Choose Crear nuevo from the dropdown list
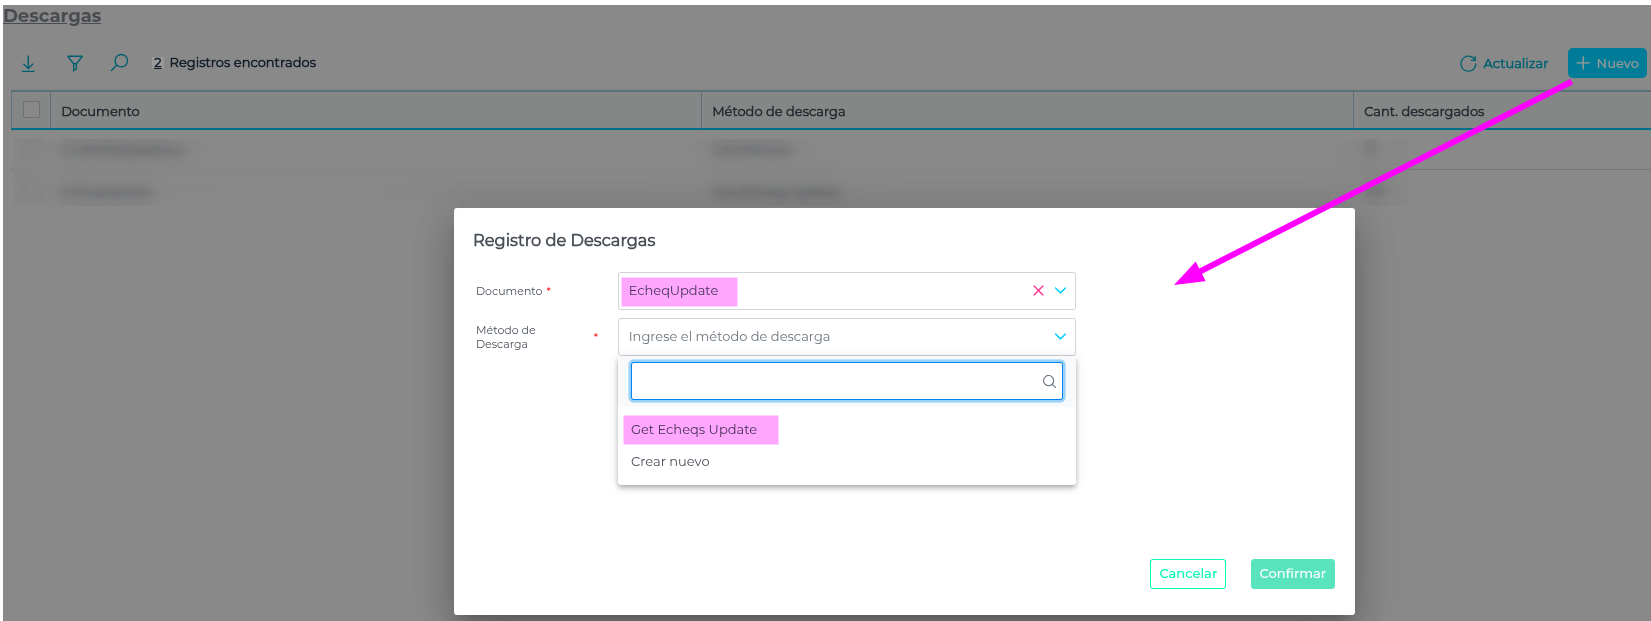 [x=670, y=462]
